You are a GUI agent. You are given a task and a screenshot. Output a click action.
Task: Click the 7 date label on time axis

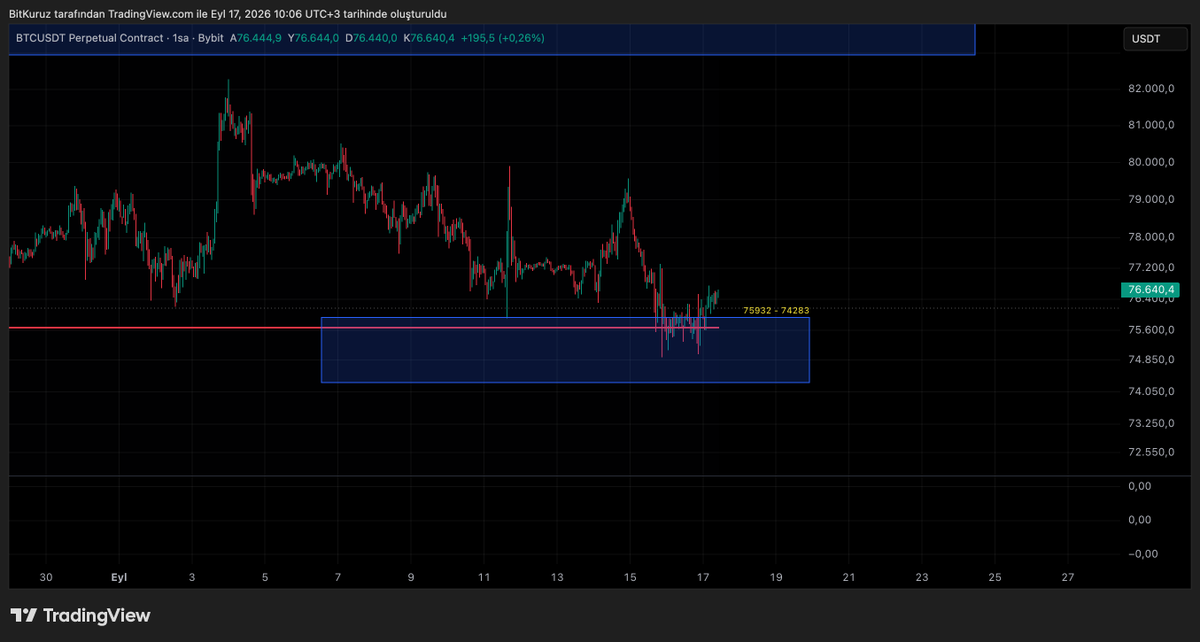pos(338,577)
